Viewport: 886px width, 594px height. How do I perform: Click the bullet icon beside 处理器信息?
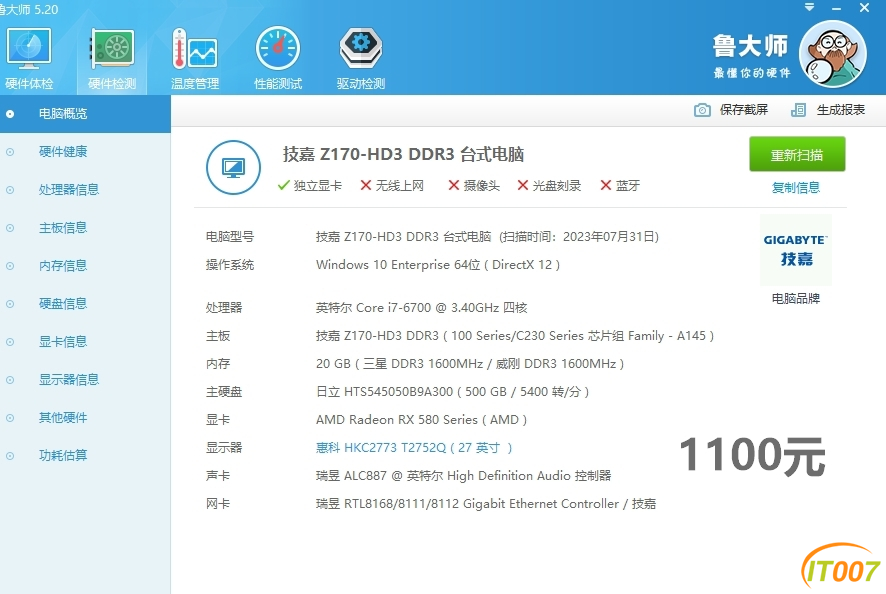(10, 190)
